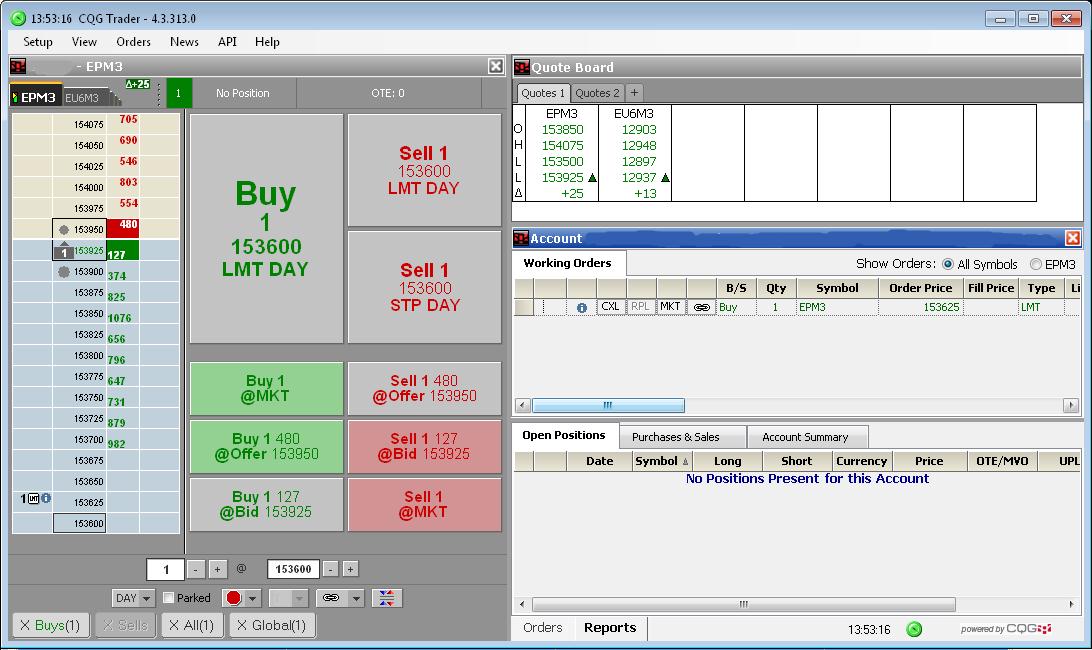Click the CXL cancel order button

click(x=610, y=307)
